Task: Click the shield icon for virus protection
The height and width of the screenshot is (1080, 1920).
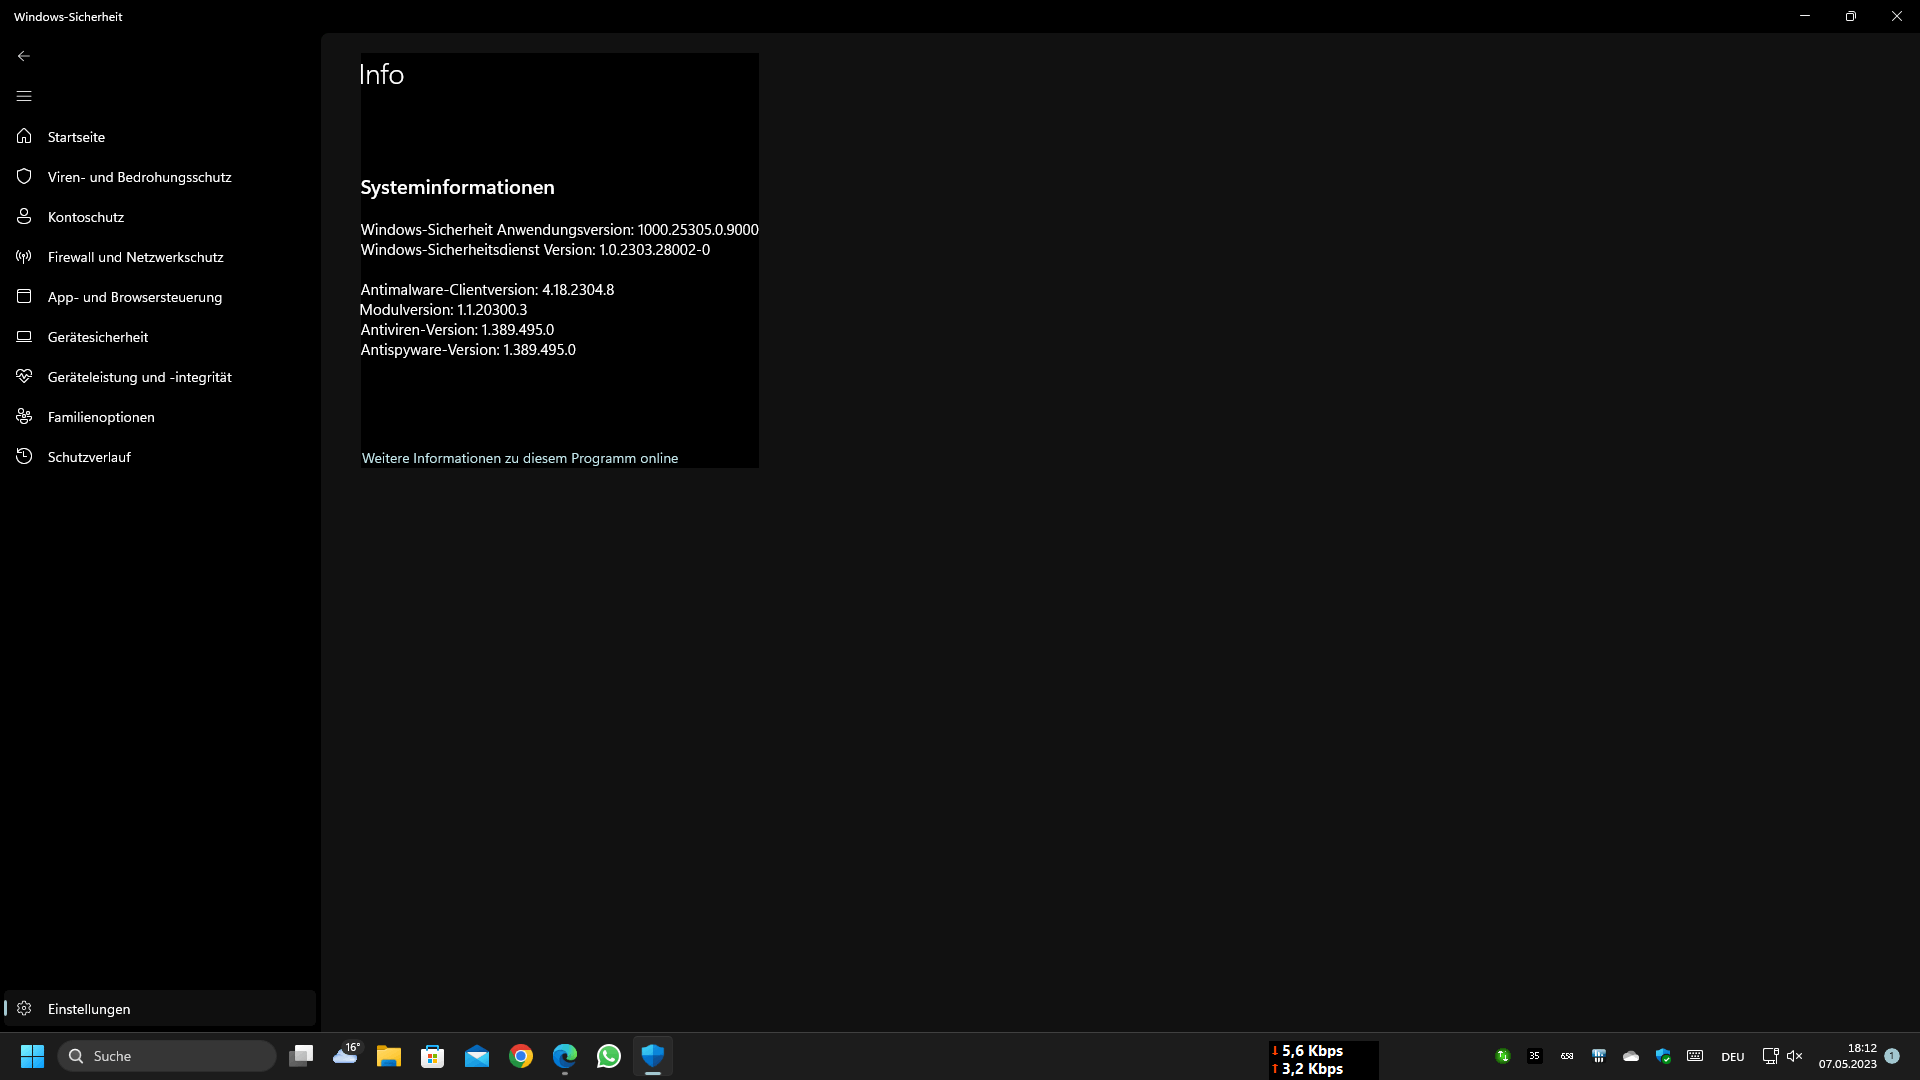Action: click(24, 176)
